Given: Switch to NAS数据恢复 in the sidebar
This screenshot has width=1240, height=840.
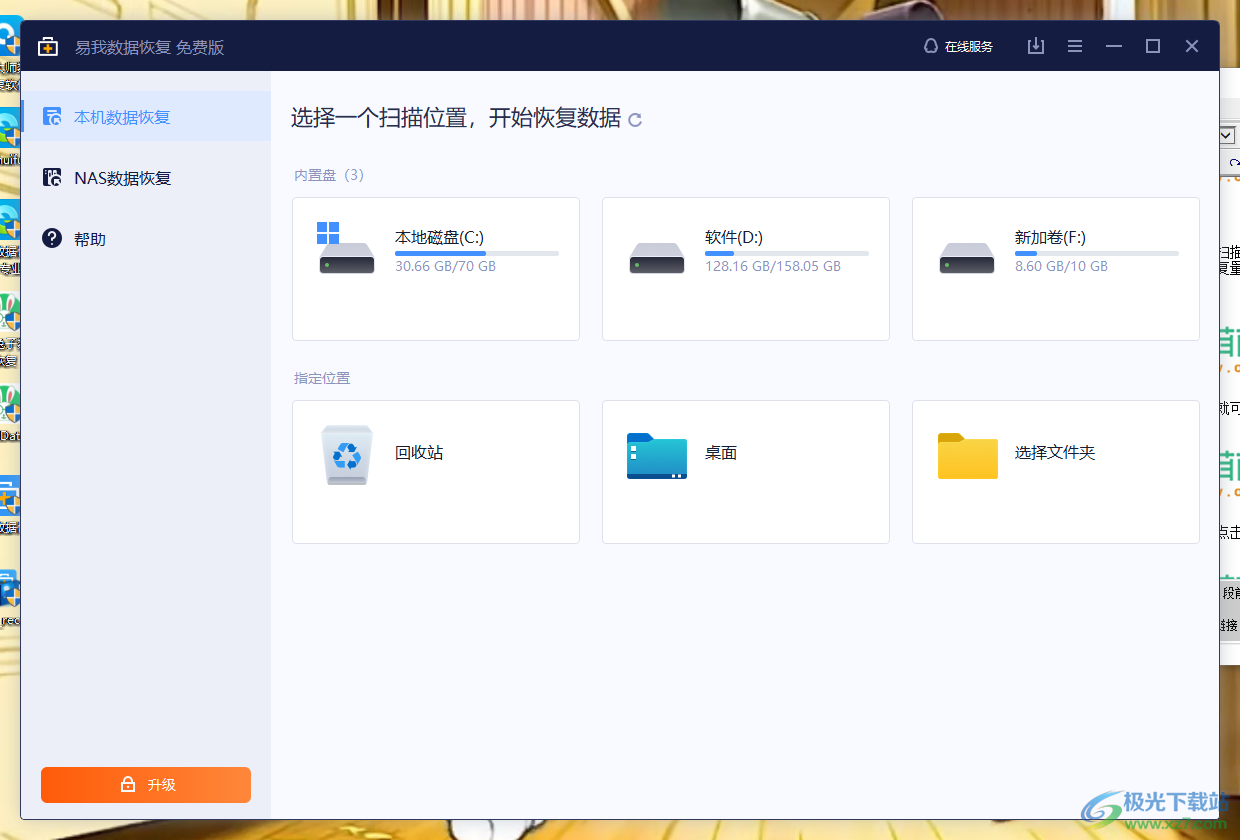Looking at the screenshot, I should pyautogui.click(x=146, y=178).
